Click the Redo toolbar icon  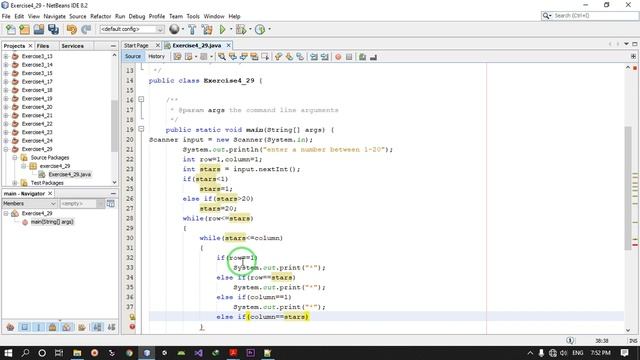click(x=86, y=29)
